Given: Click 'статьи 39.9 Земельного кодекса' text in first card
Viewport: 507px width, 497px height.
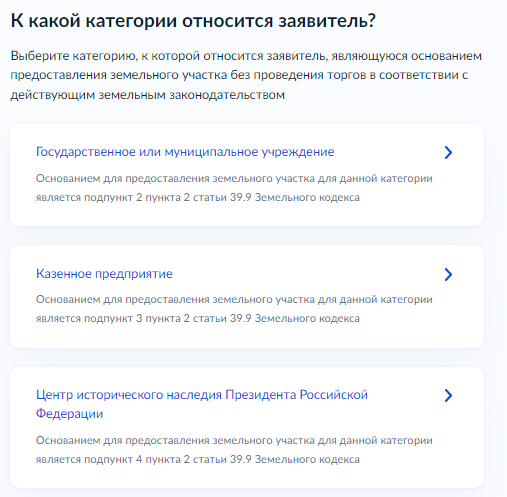Looking at the screenshot, I should tap(276, 197).
